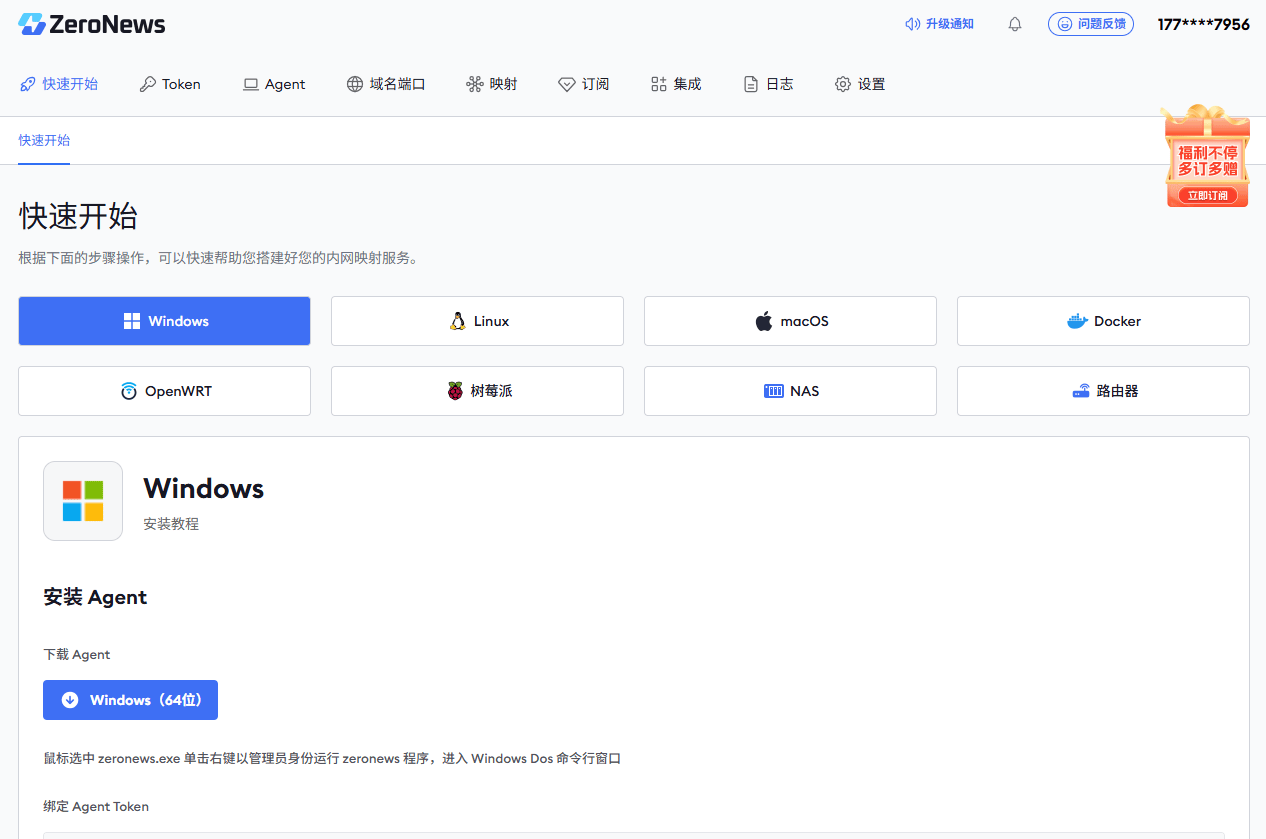Click 立即订阅 on the promo badge
The image size is (1266, 839).
[x=1207, y=196]
